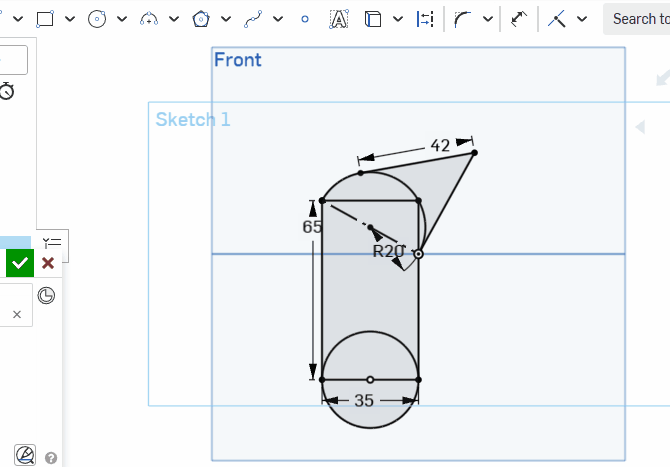Select the polygon sketch tool
The image size is (670, 467).
tap(201, 19)
